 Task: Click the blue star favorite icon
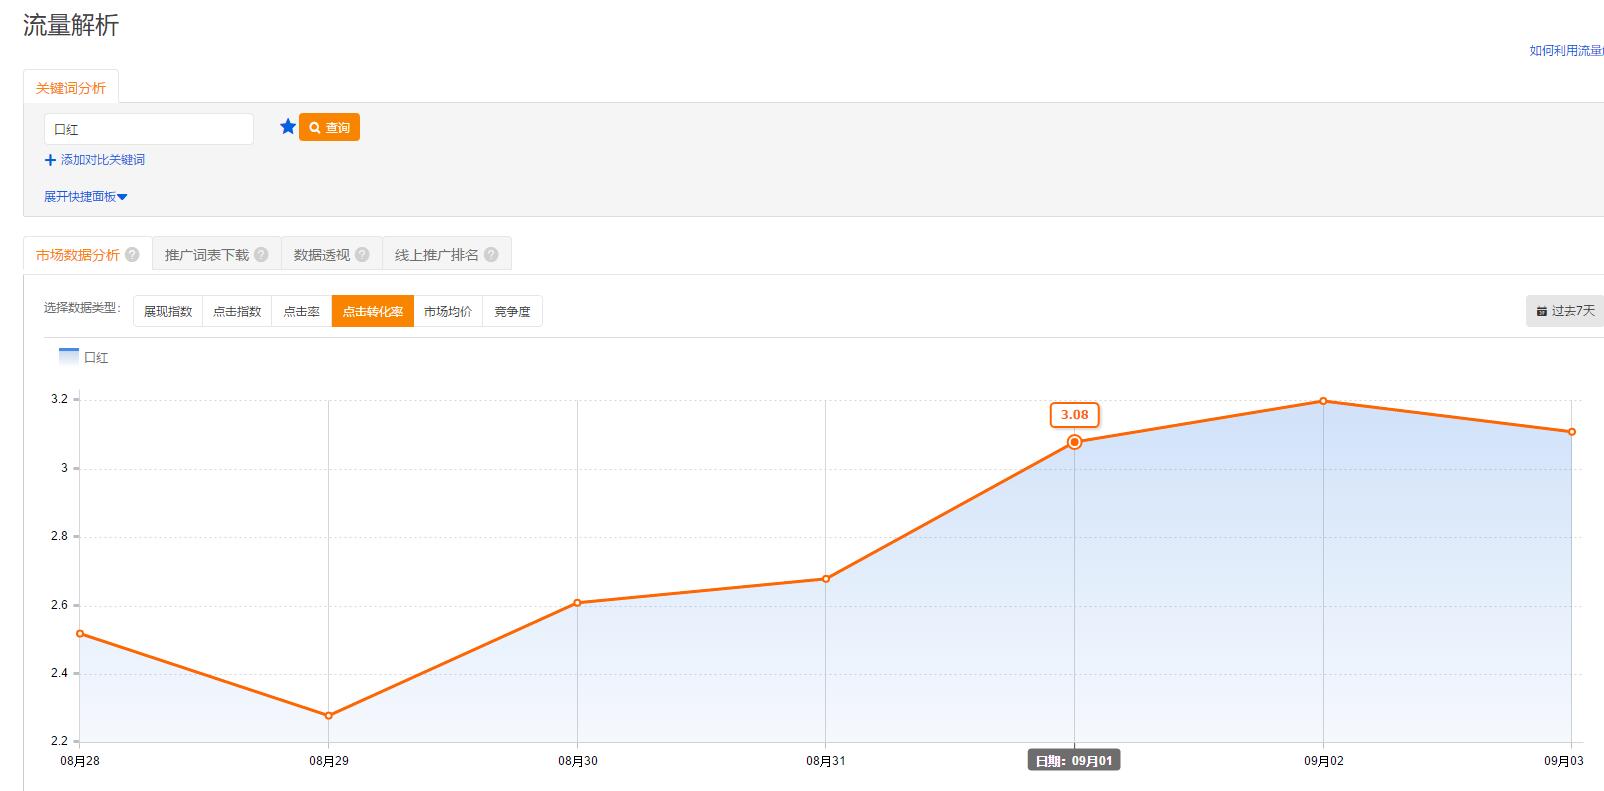[x=288, y=127]
